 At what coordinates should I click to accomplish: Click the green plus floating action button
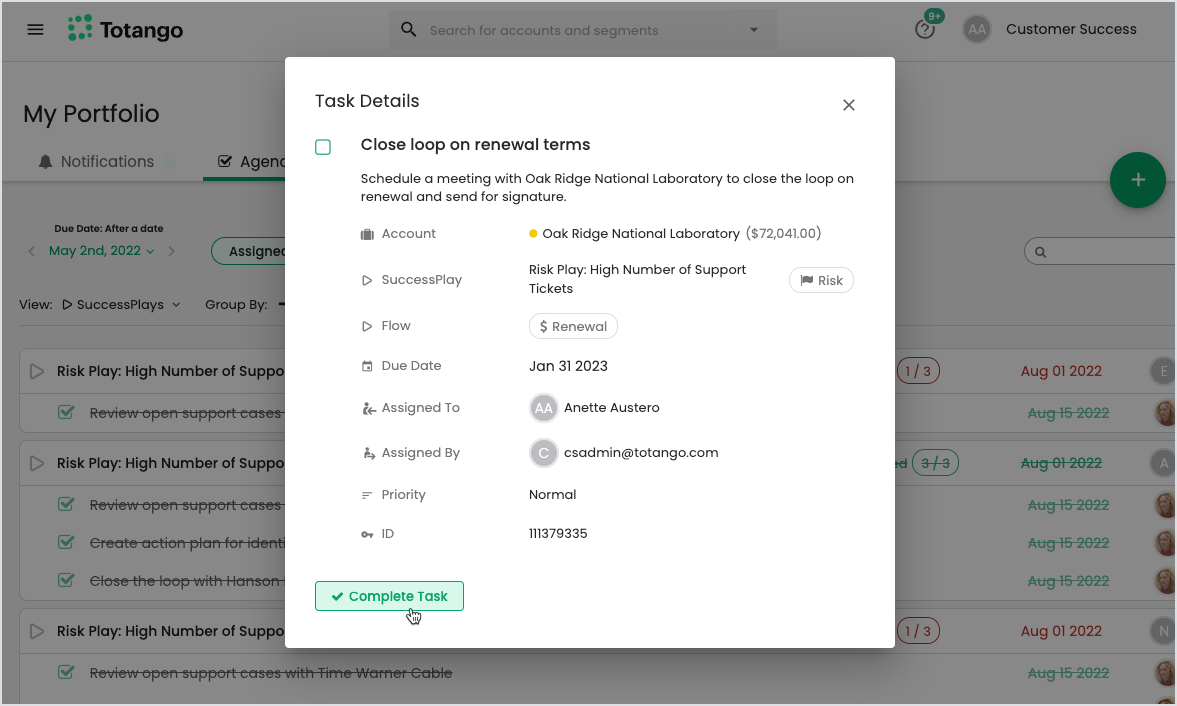tap(1137, 180)
